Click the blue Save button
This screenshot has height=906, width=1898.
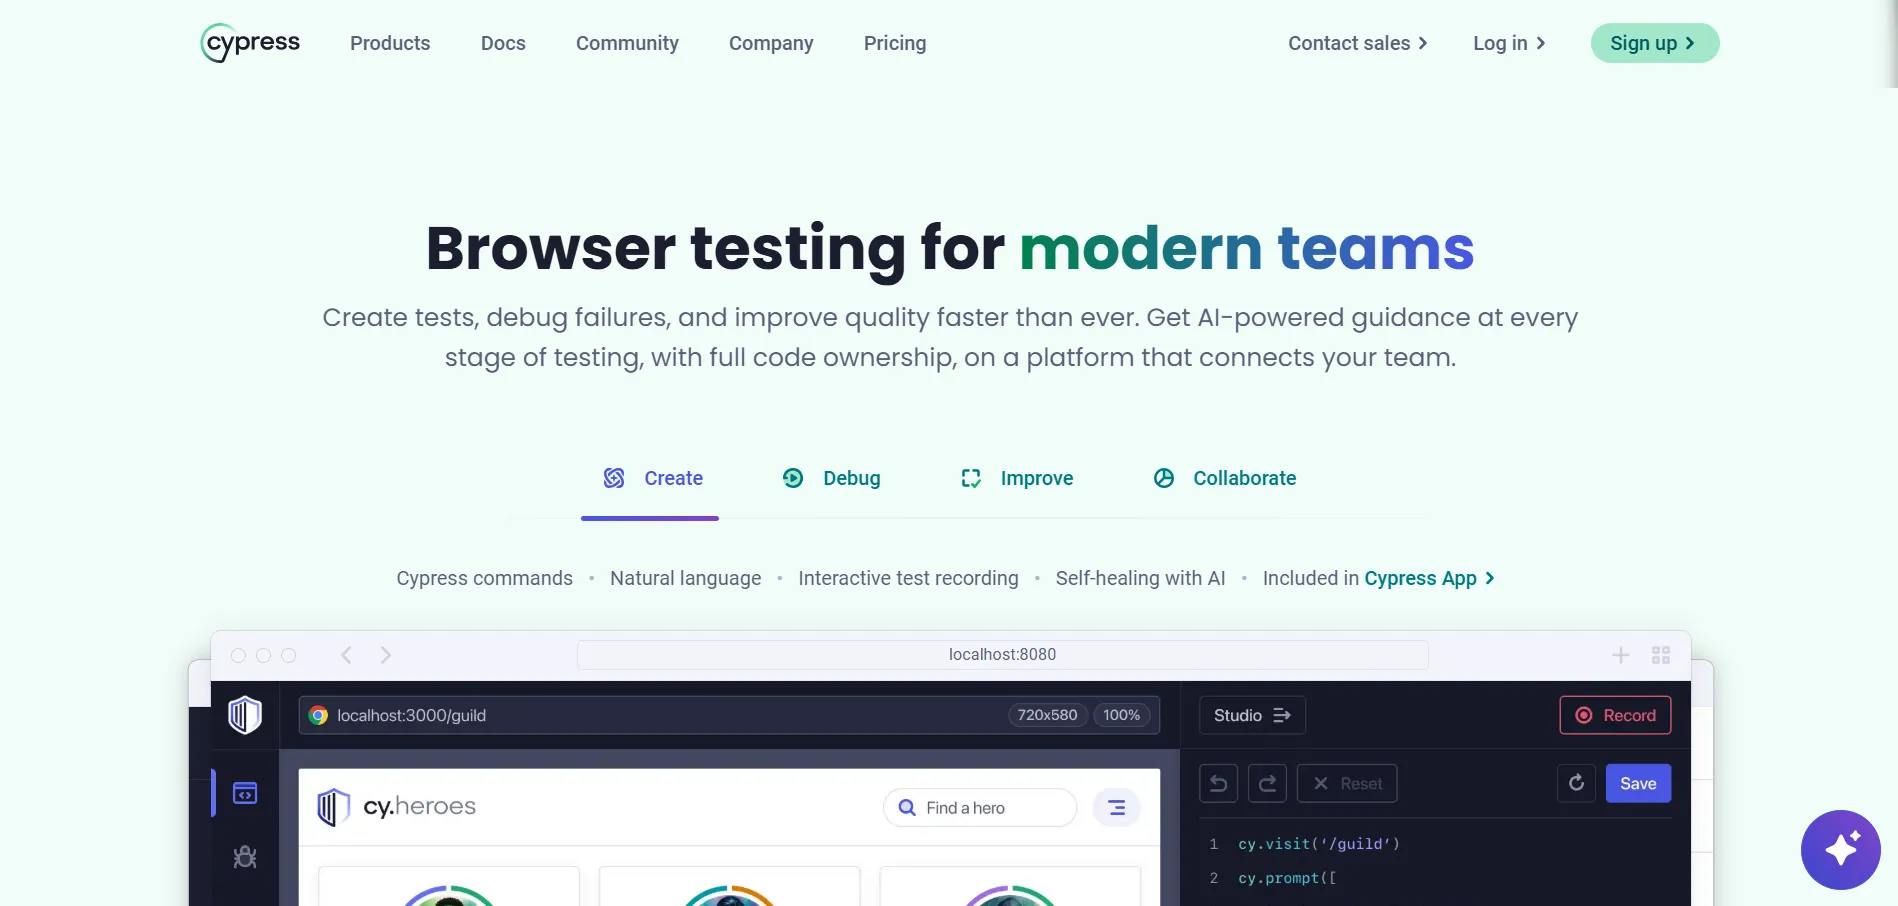coord(1638,783)
